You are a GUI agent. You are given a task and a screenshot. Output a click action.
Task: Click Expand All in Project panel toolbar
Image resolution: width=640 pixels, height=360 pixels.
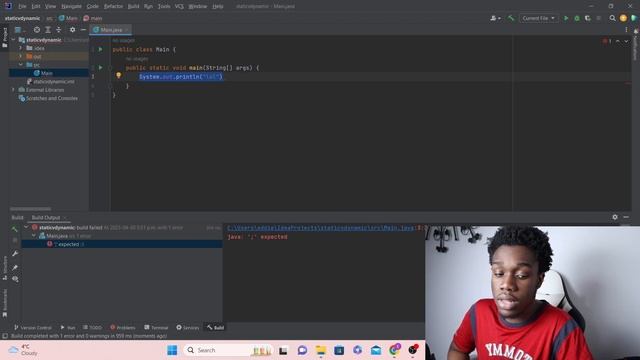pyautogui.click(x=48, y=30)
